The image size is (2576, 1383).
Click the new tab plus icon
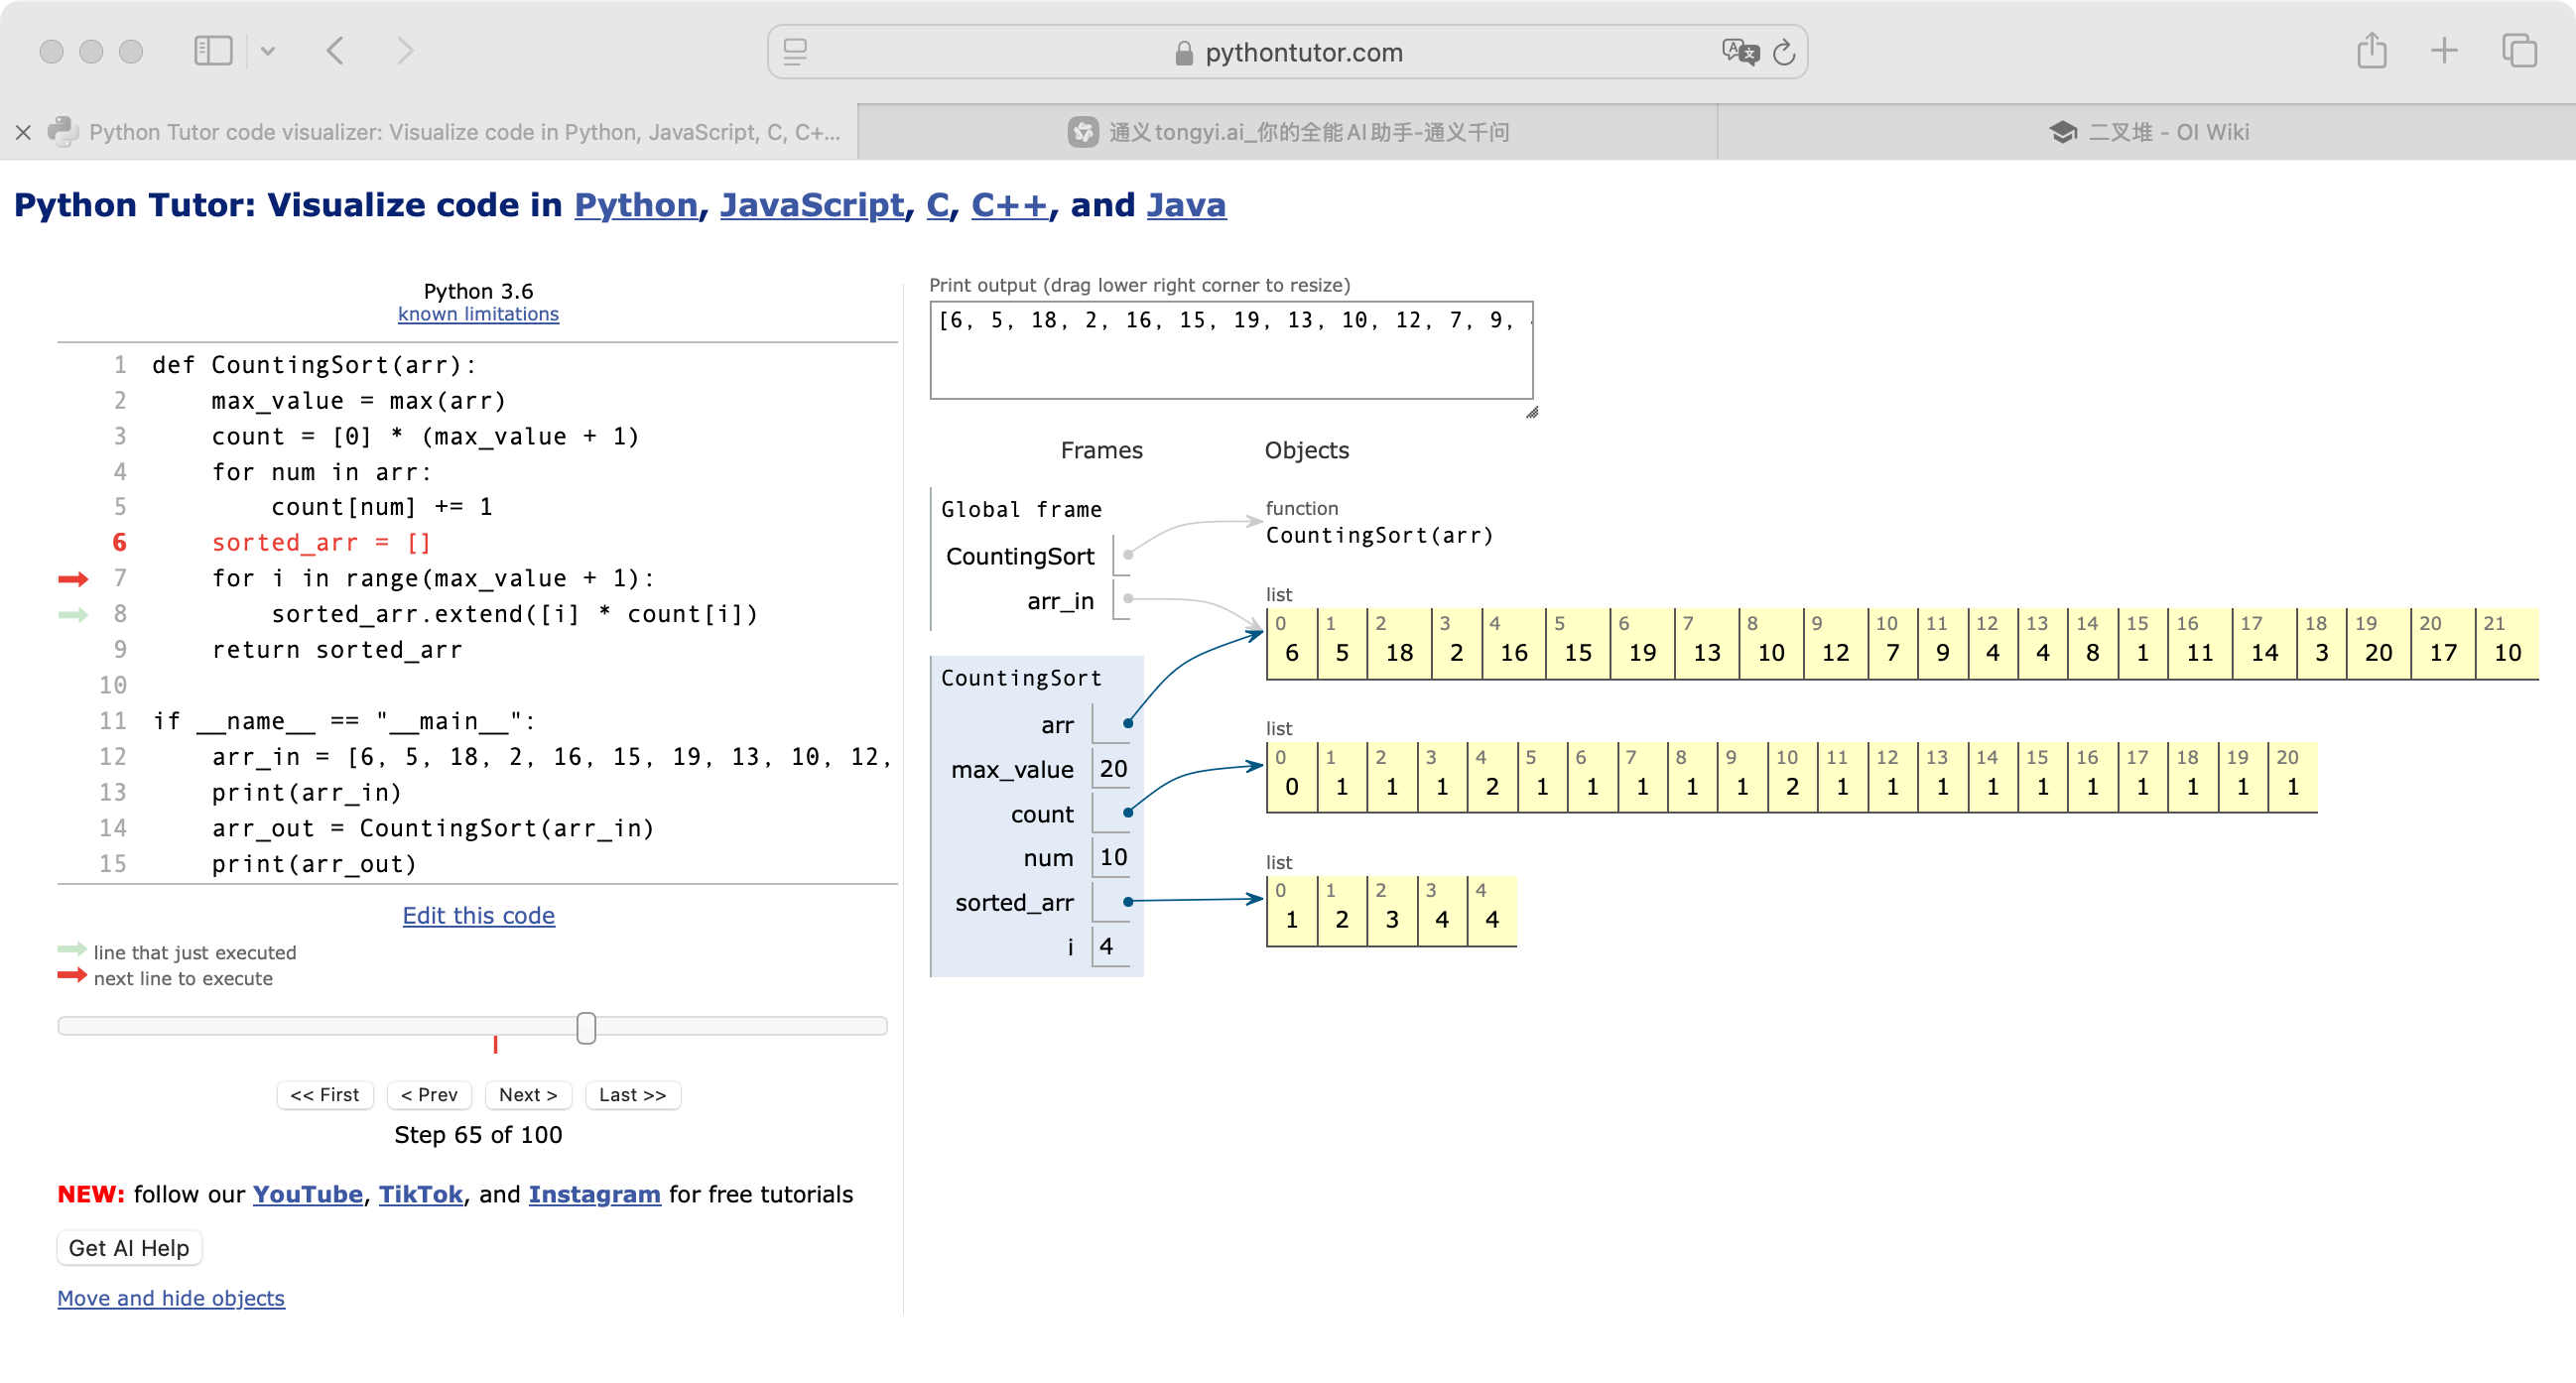tap(2444, 51)
